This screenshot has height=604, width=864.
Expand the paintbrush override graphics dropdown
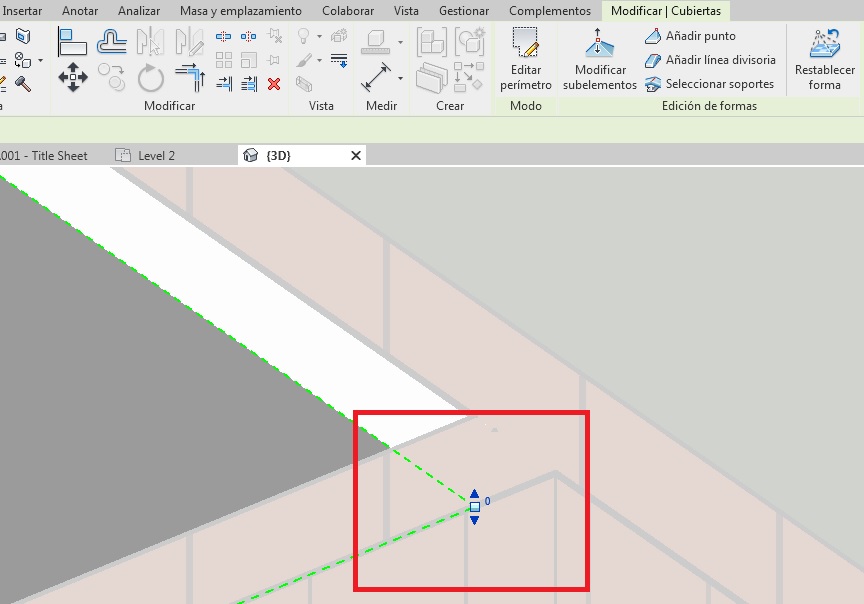pos(320,61)
